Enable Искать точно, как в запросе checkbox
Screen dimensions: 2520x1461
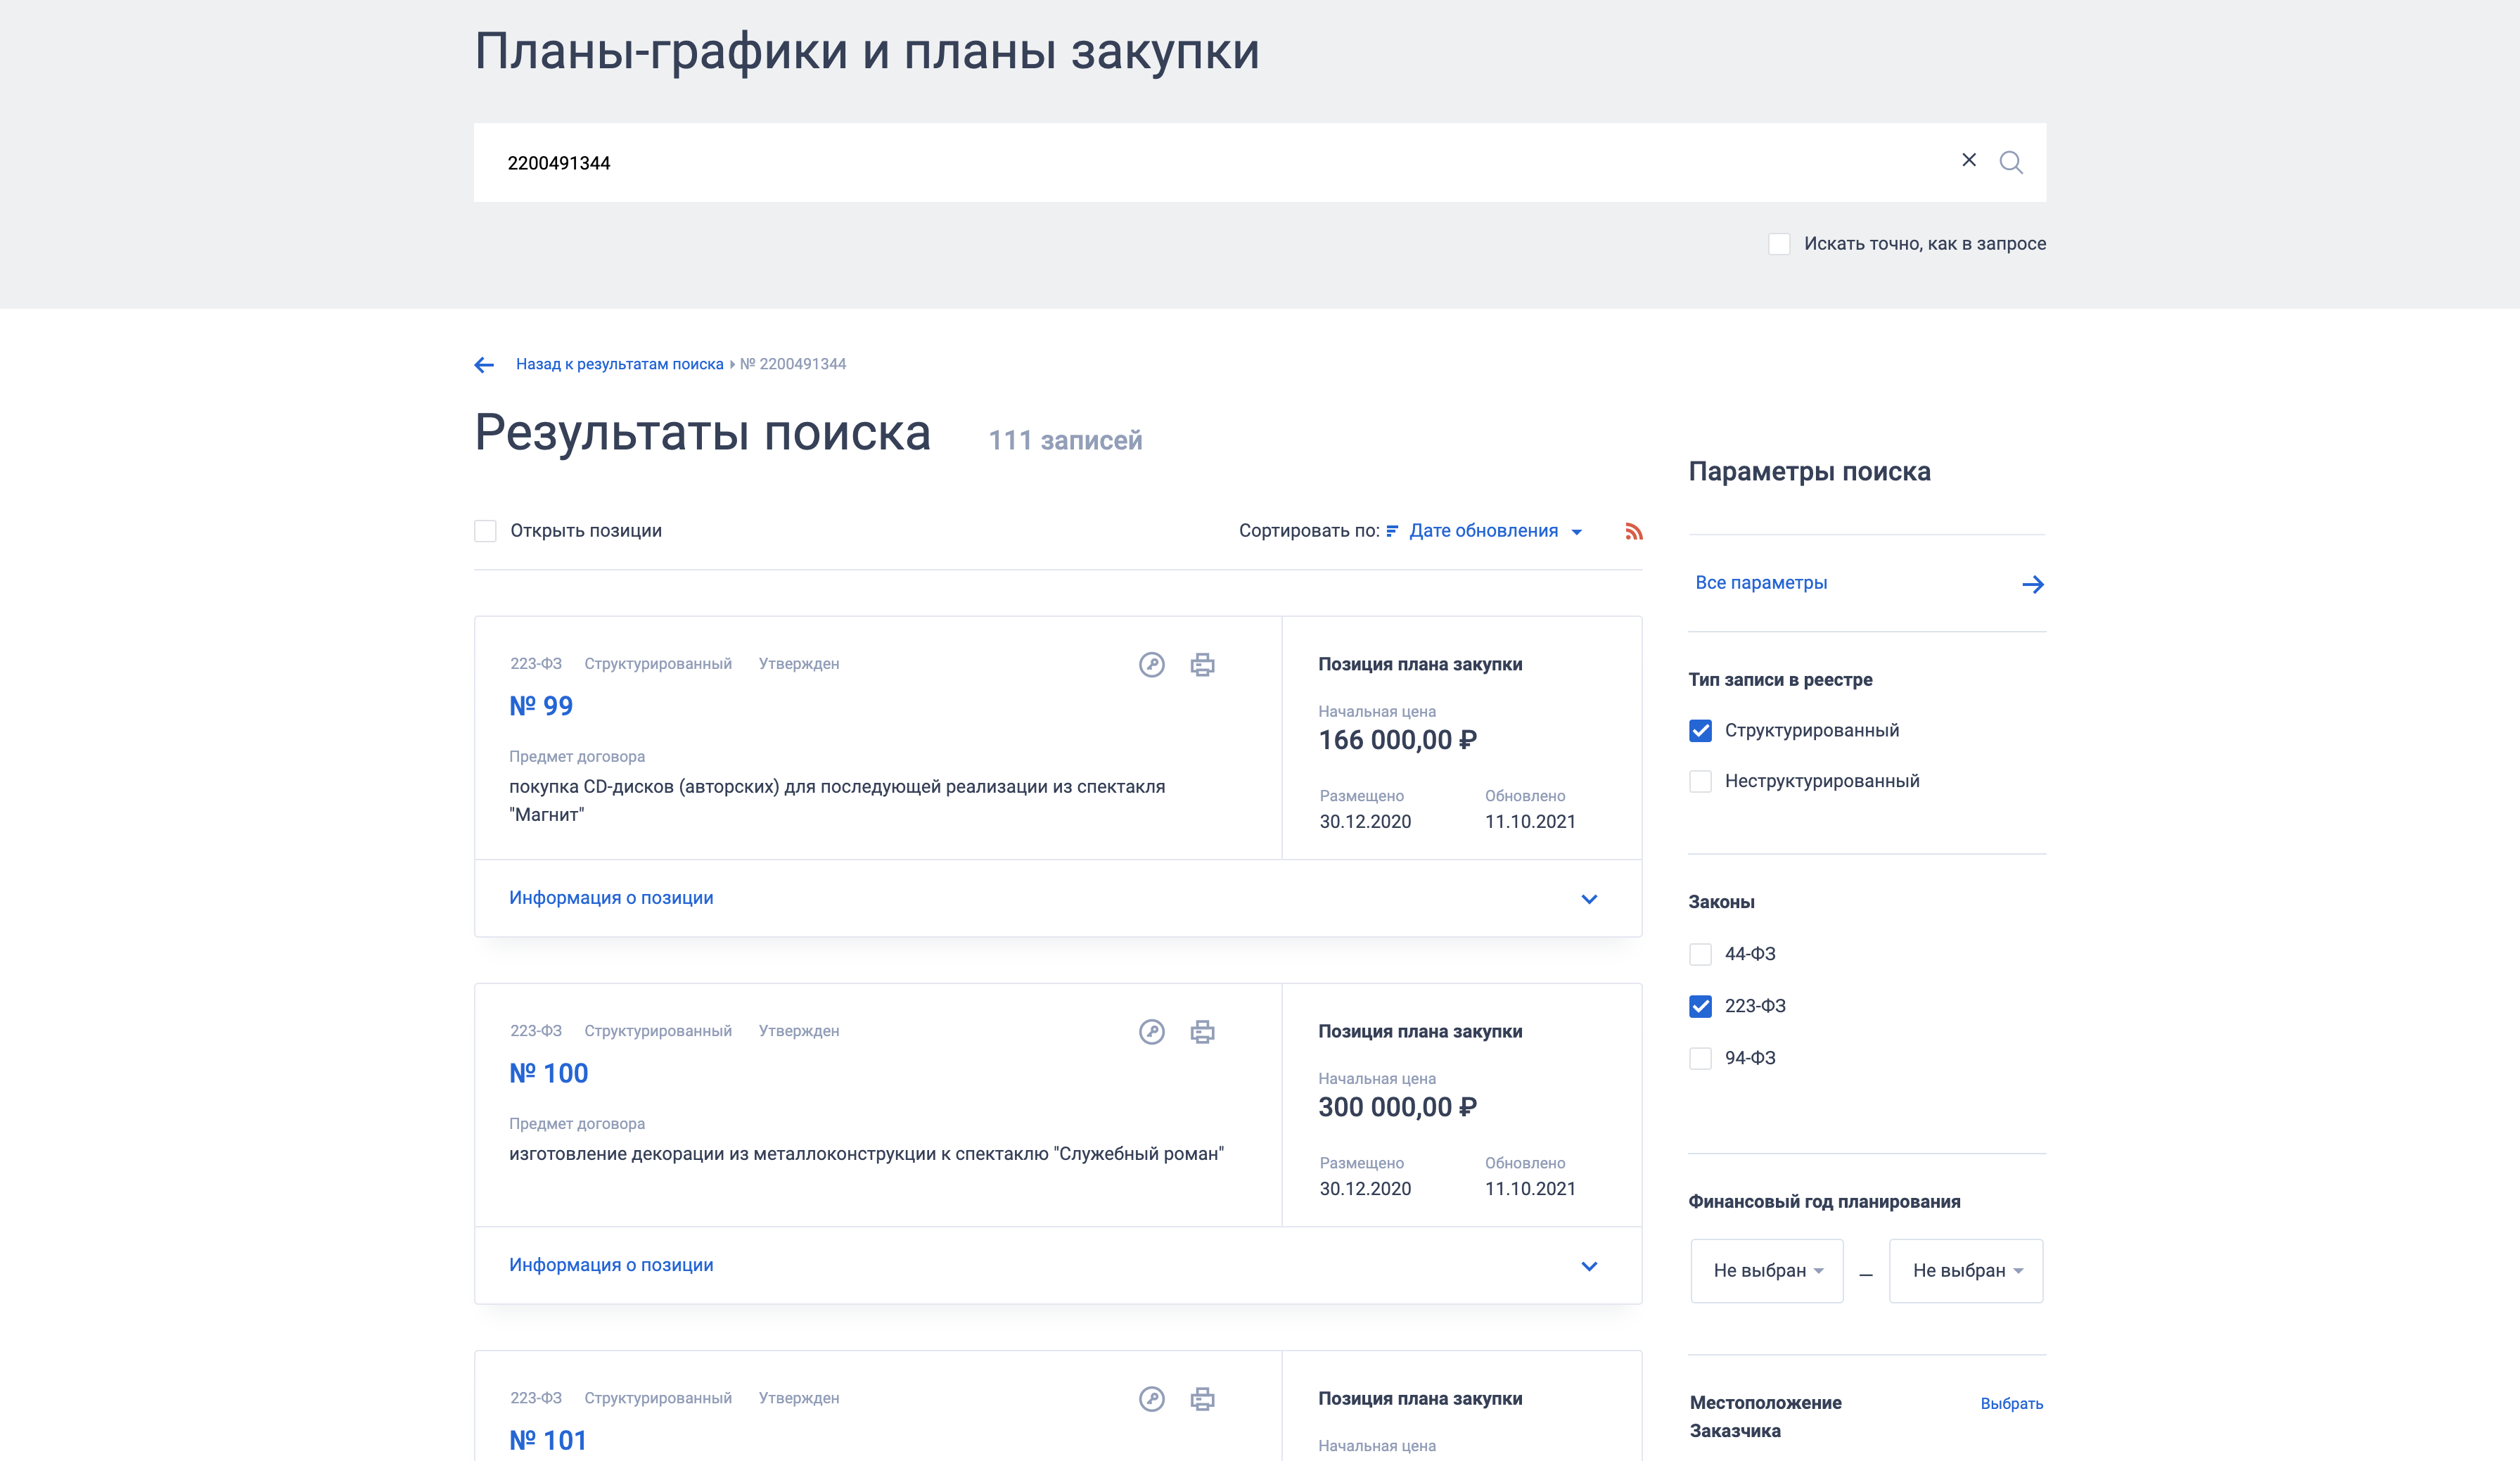[1779, 244]
